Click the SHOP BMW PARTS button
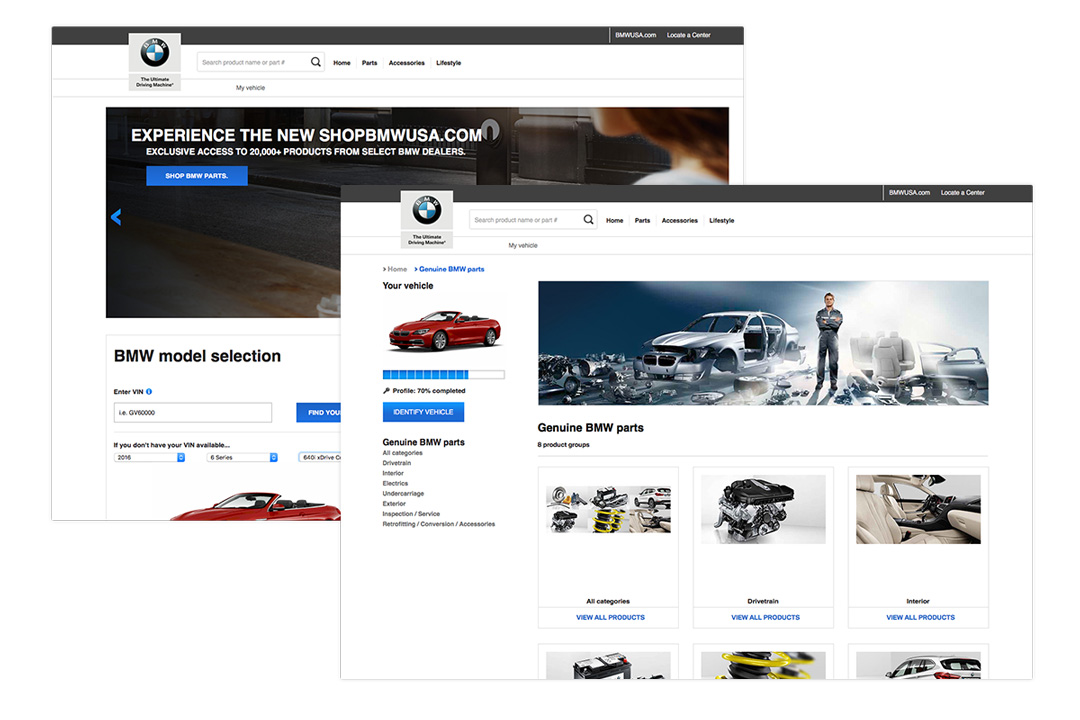The height and width of the screenshot is (720, 1080). [x=196, y=176]
